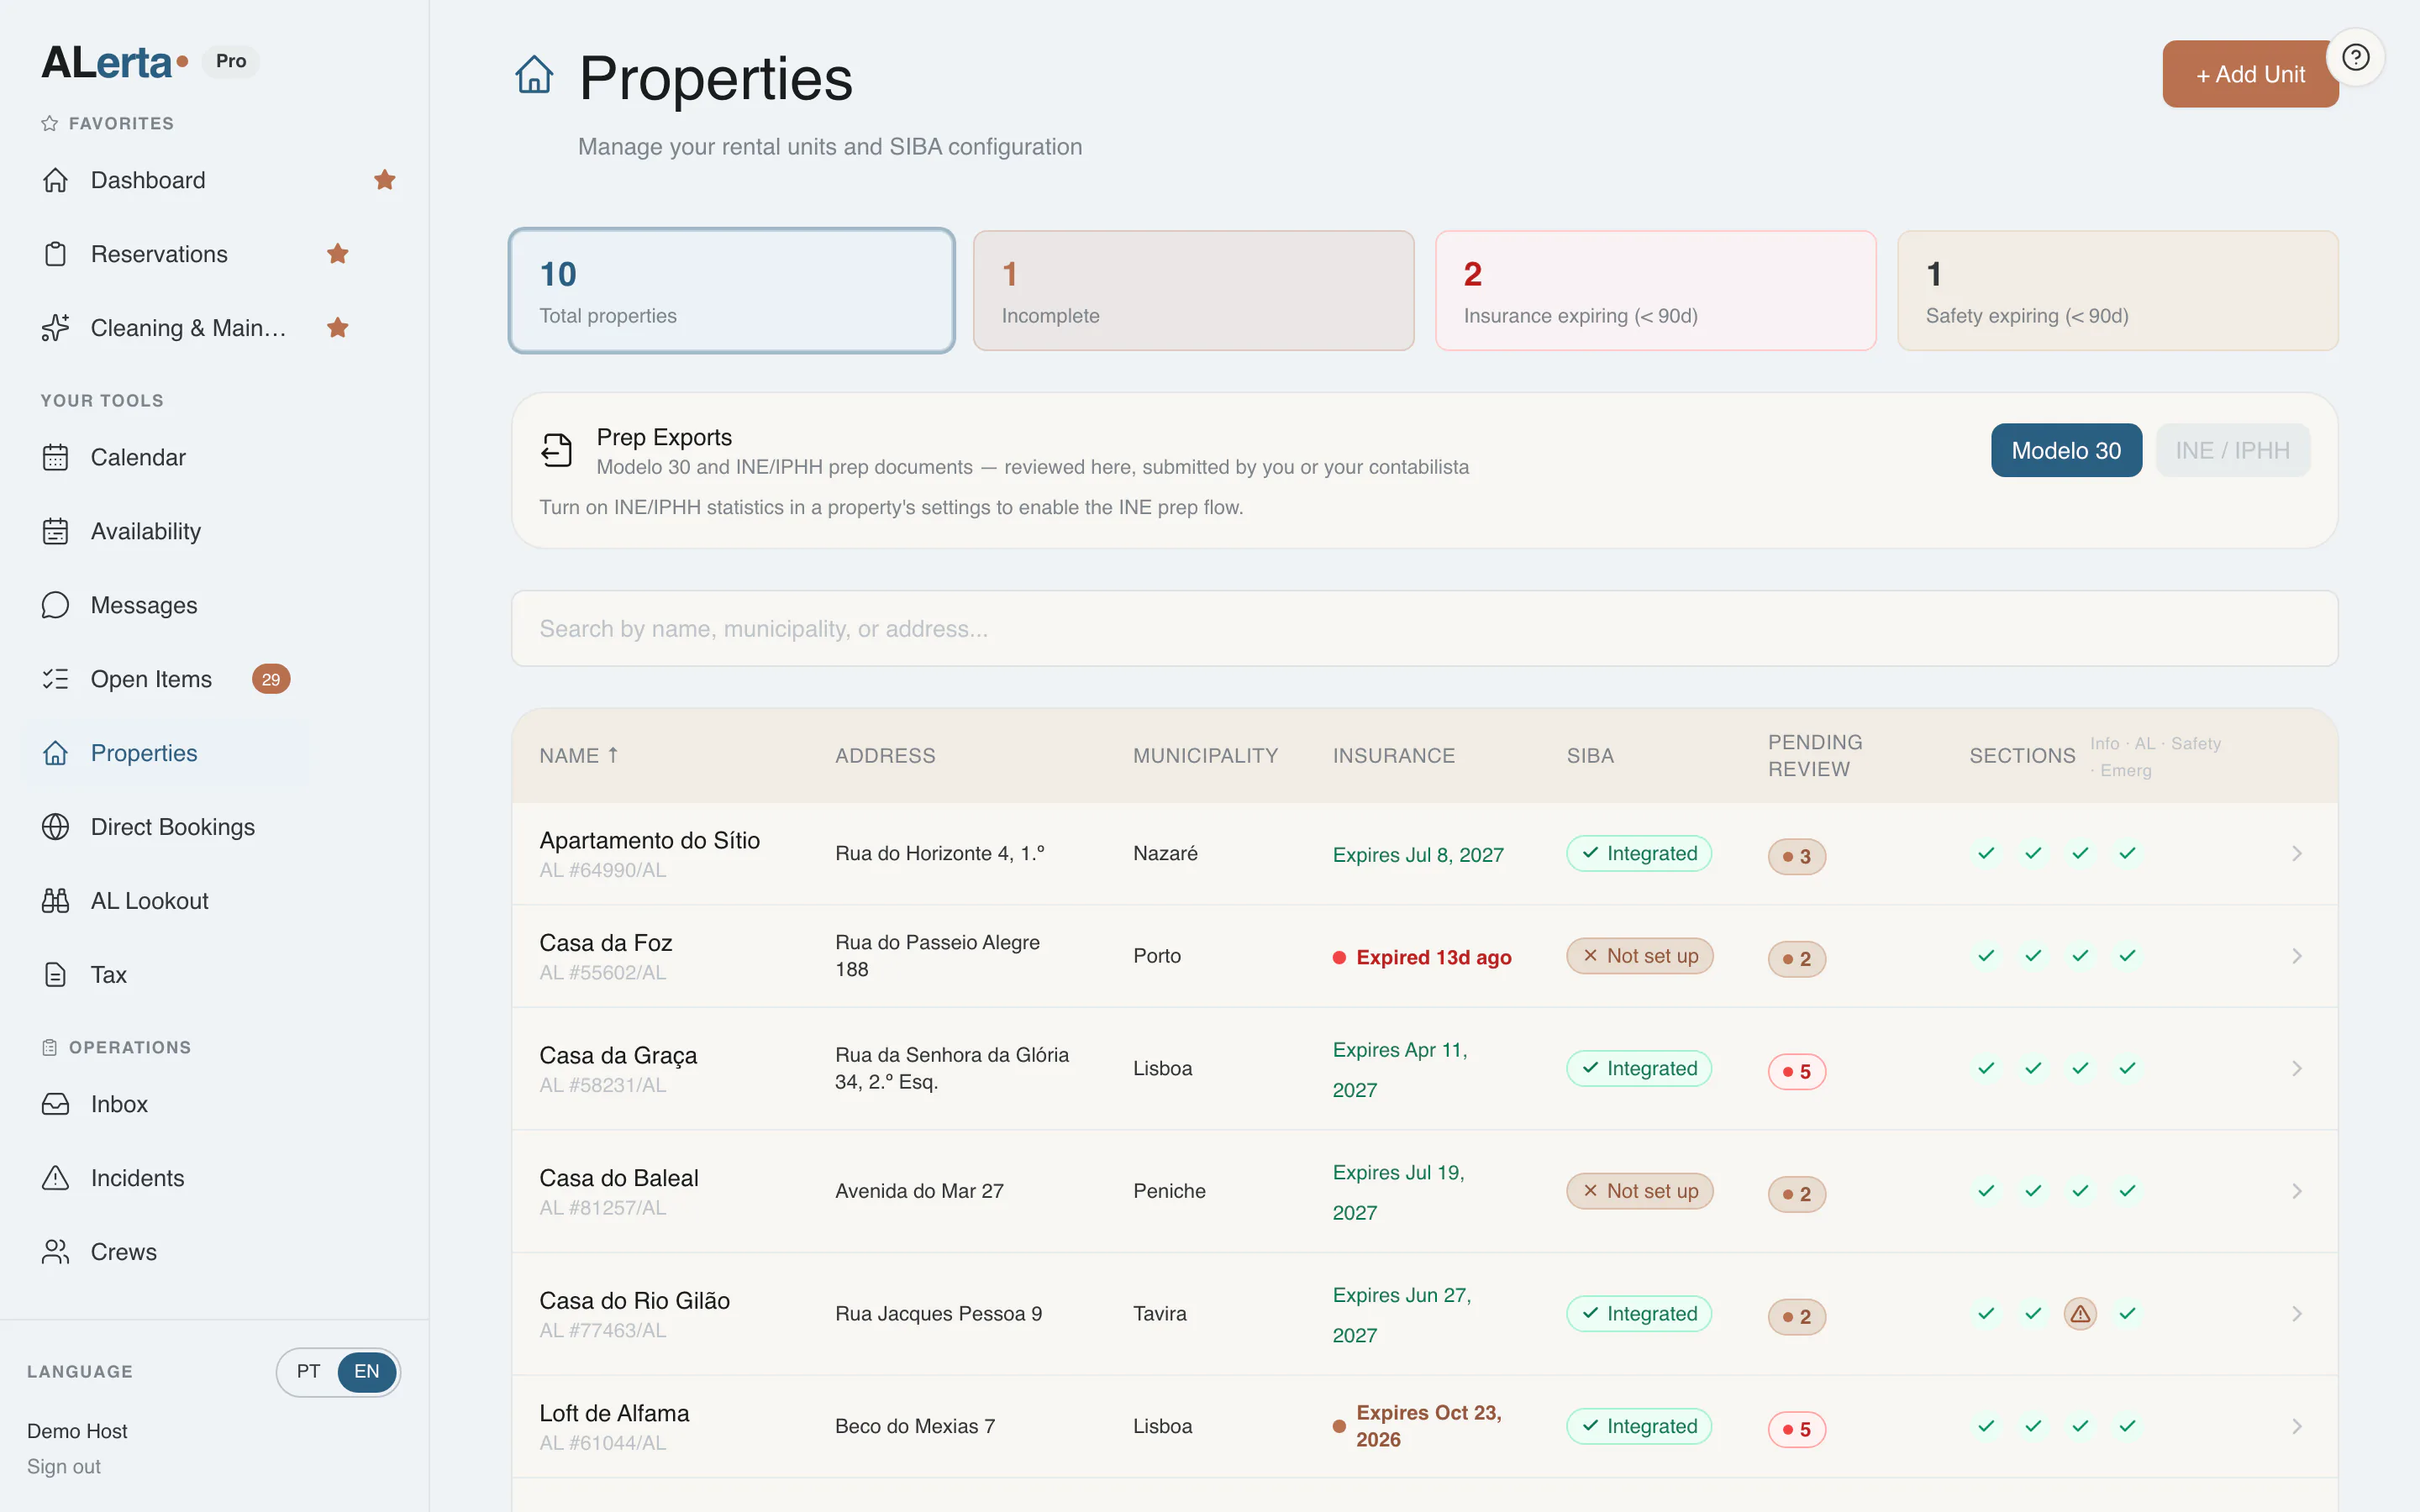Click the INE / IPHH button
Image resolution: width=2420 pixels, height=1512 pixels.
[2232, 450]
